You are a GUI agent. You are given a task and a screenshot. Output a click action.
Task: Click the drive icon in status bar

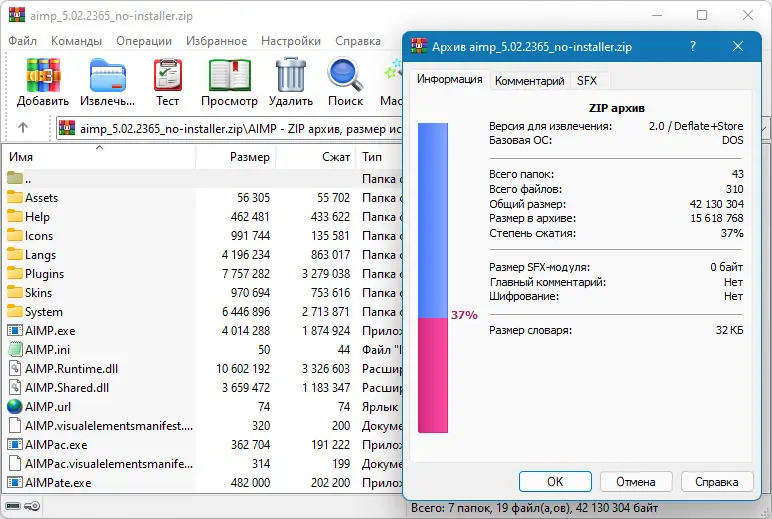pos(13,506)
